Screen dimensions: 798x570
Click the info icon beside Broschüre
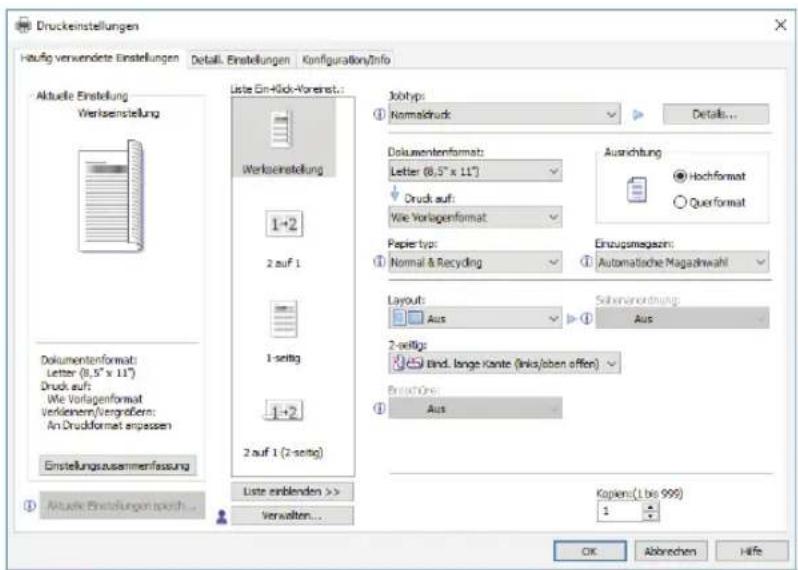tap(380, 409)
